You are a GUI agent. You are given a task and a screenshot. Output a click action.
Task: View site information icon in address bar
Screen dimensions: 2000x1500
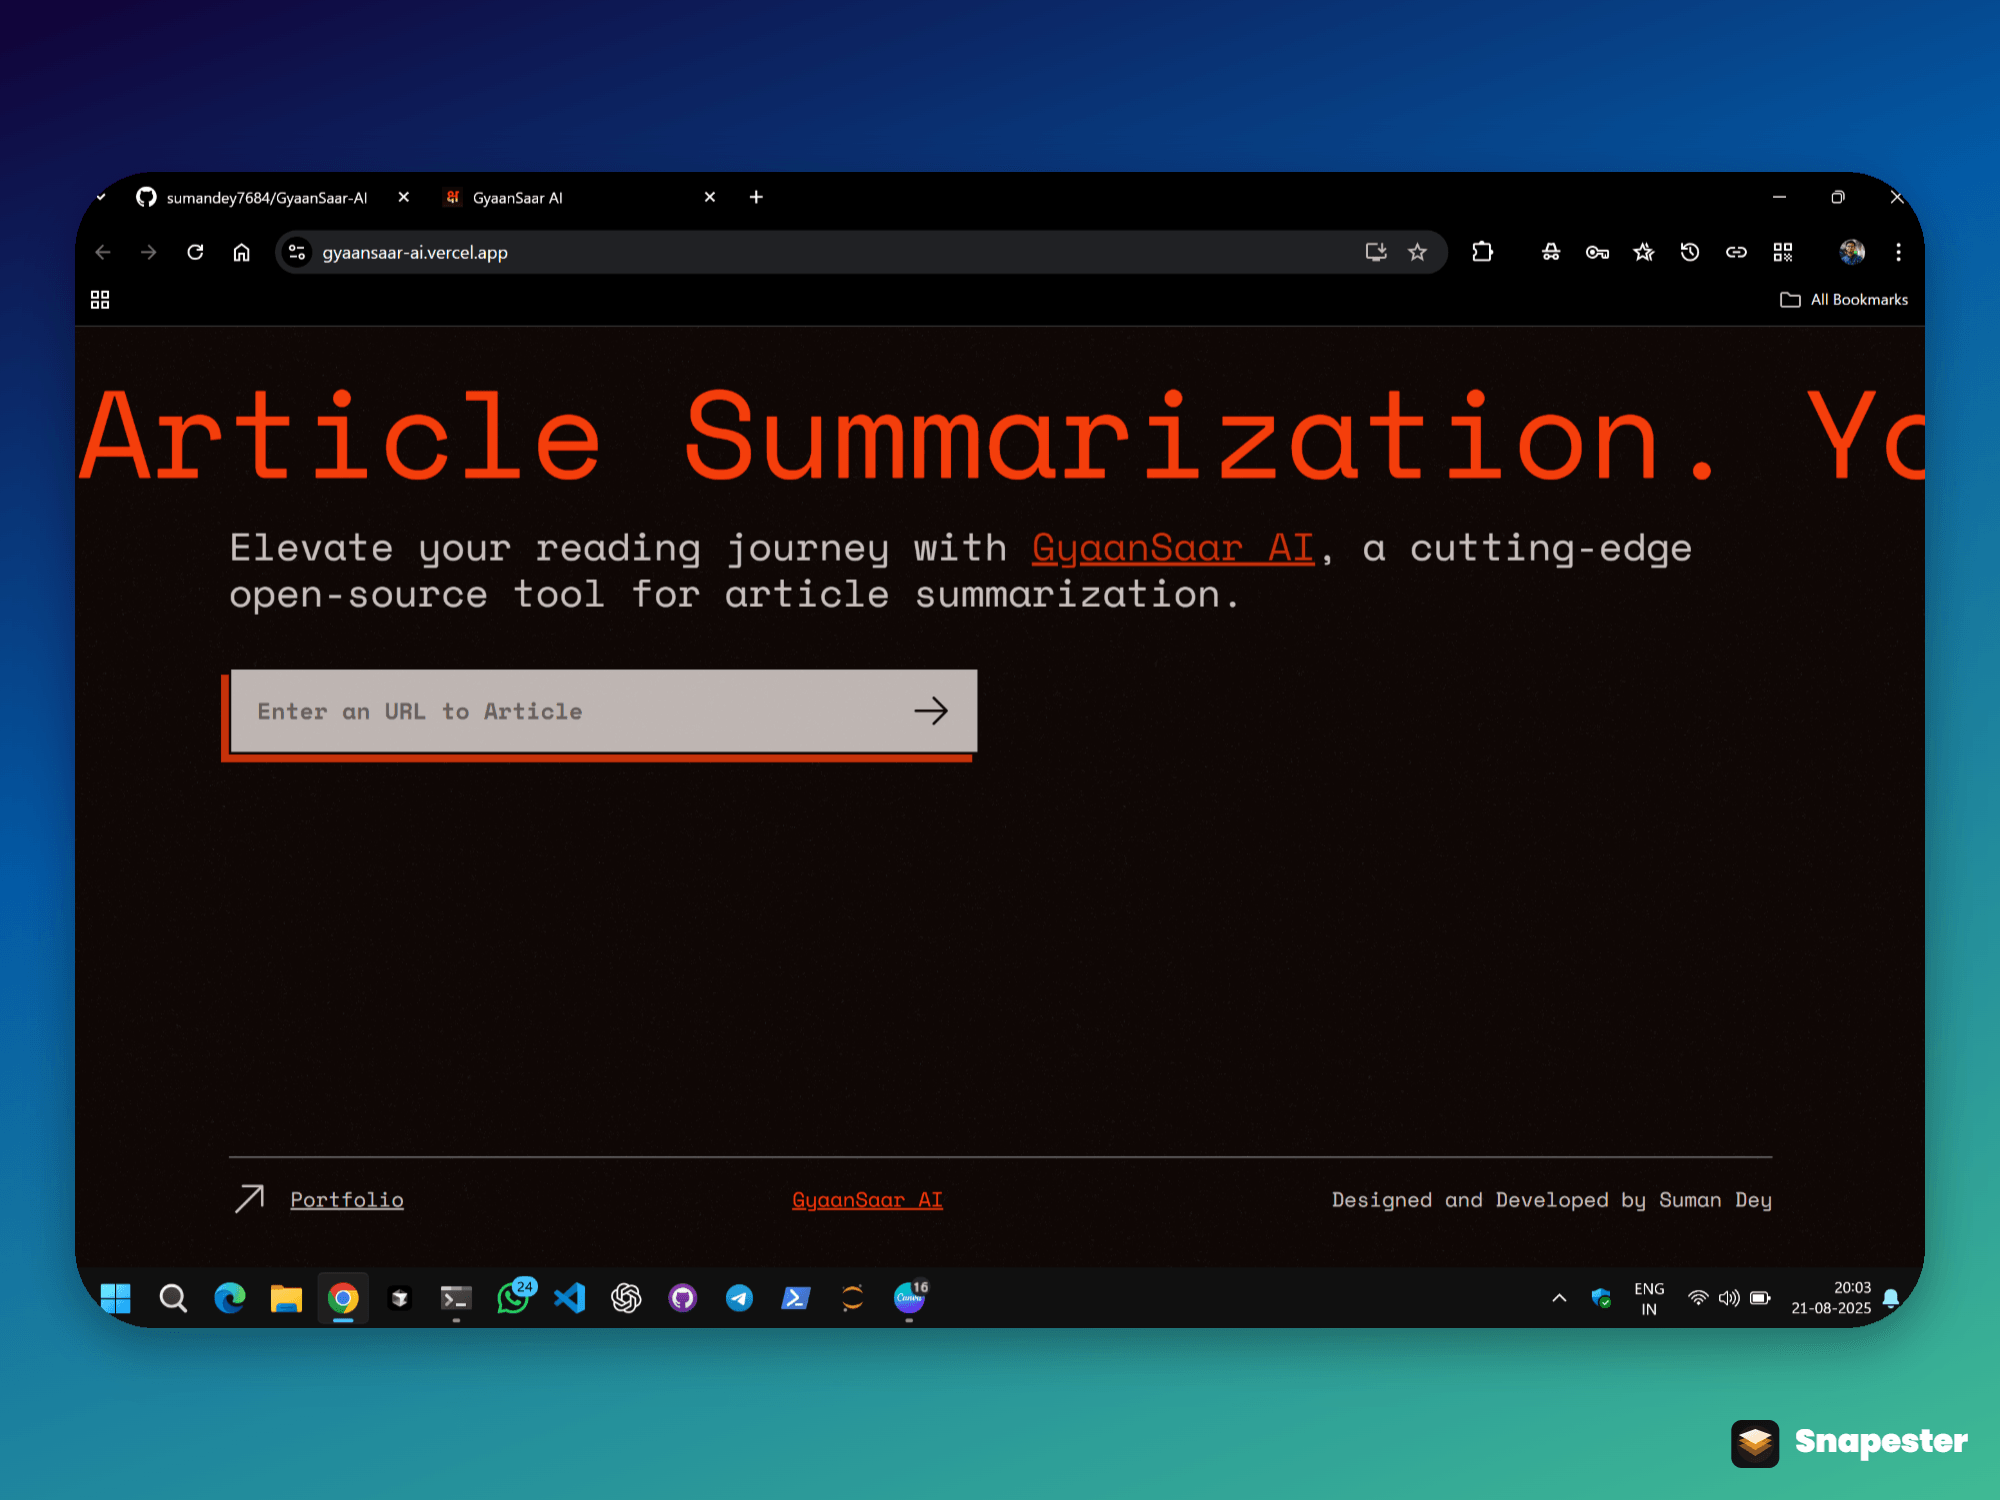297,253
